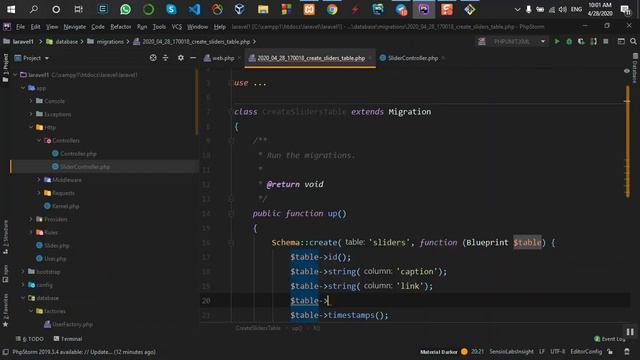The width and height of the screenshot is (640, 360).
Task: Open Windows taskbar search
Action: pyautogui.click(x=34, y=9)
